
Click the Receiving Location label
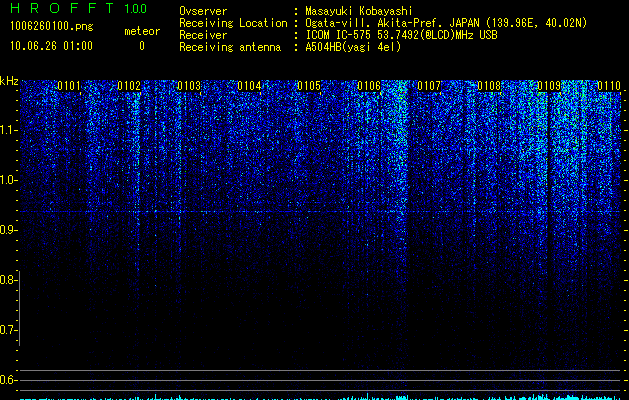[x=233, y=23]
